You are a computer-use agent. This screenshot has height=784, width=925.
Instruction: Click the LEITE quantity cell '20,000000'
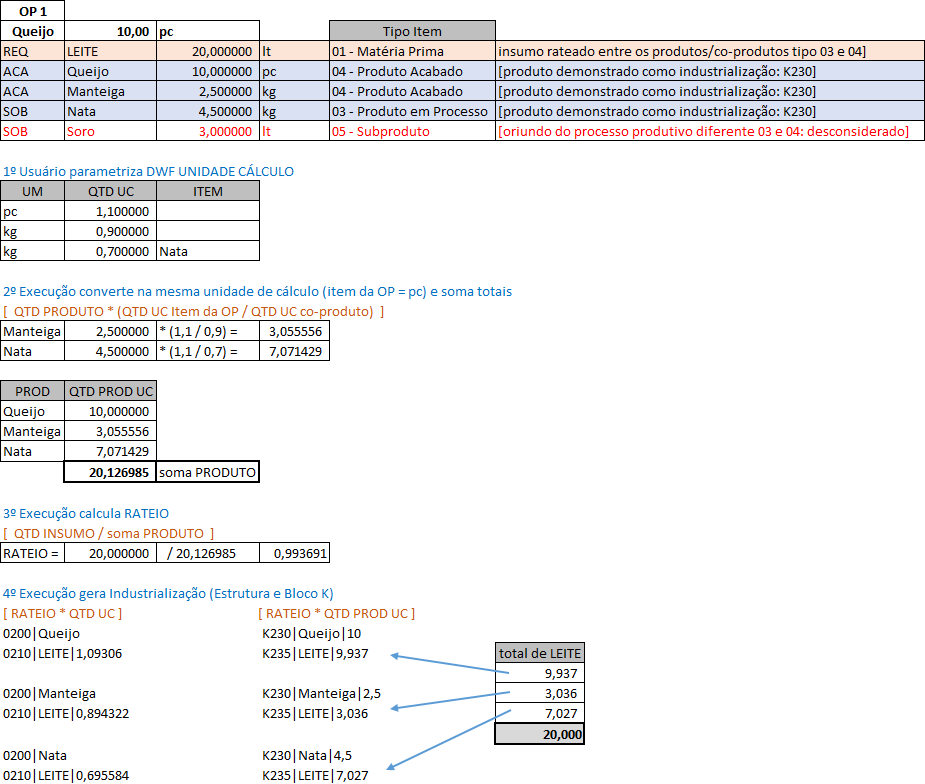208,51
